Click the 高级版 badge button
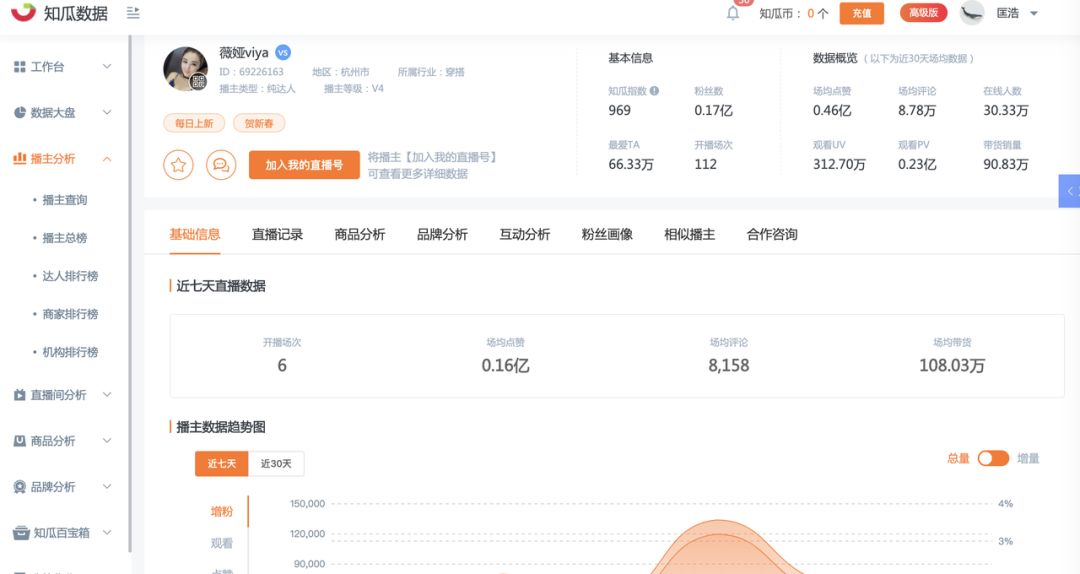Image resolution: width=1080 pixels, height=574 pixels. [x=924, y=12]
